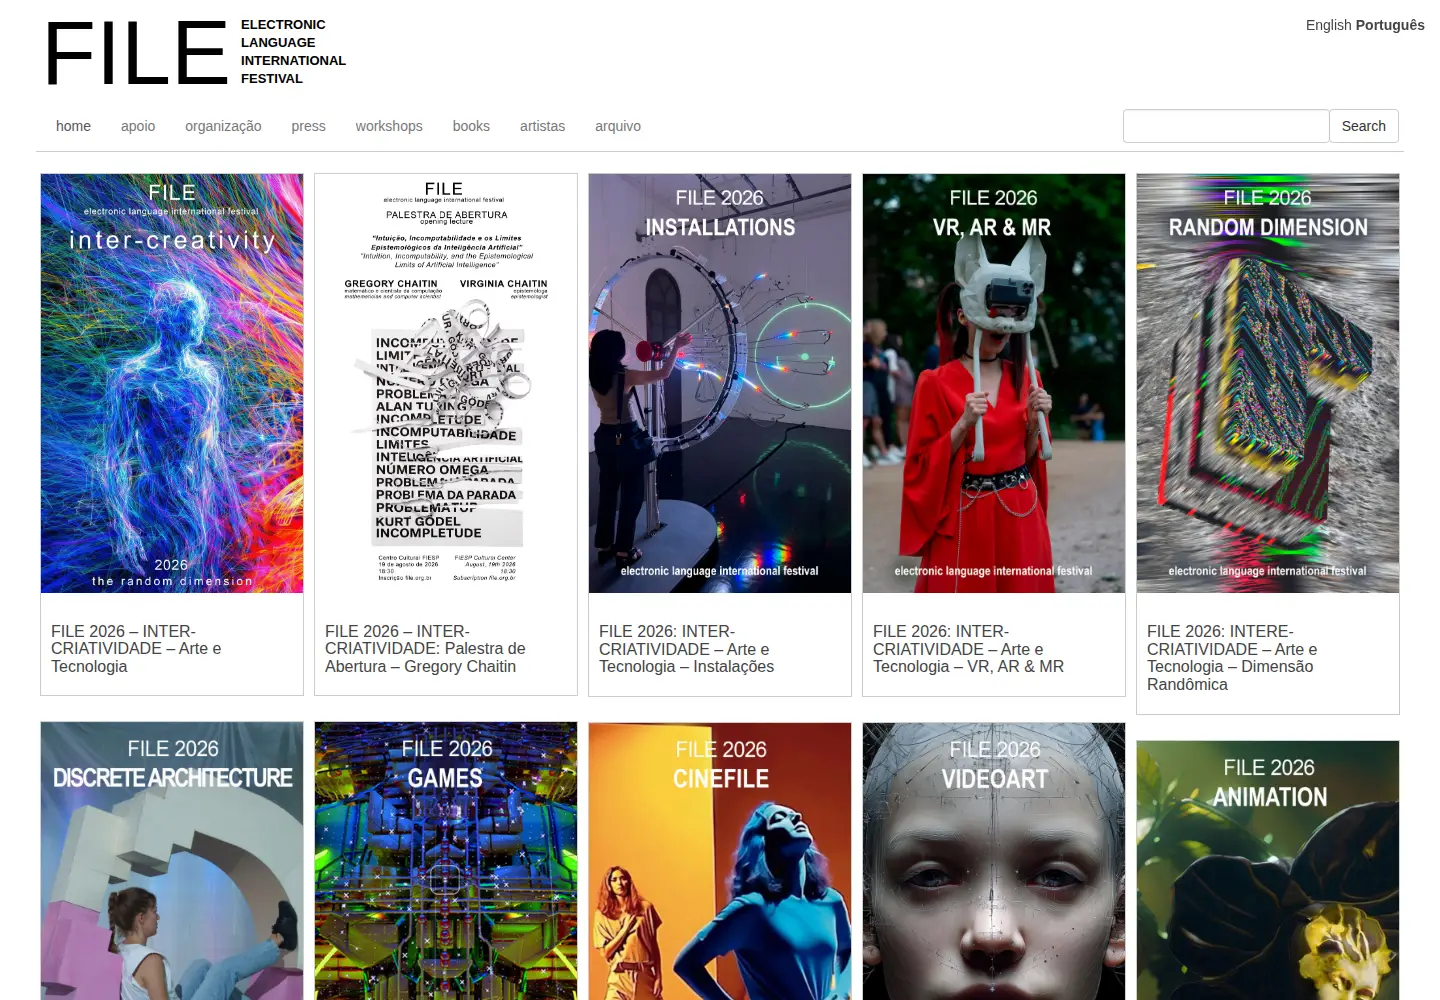This screenshot has height=1000, width=1440.
Task: Open the Random Dimension poster image
Action: coord(1268,383)
